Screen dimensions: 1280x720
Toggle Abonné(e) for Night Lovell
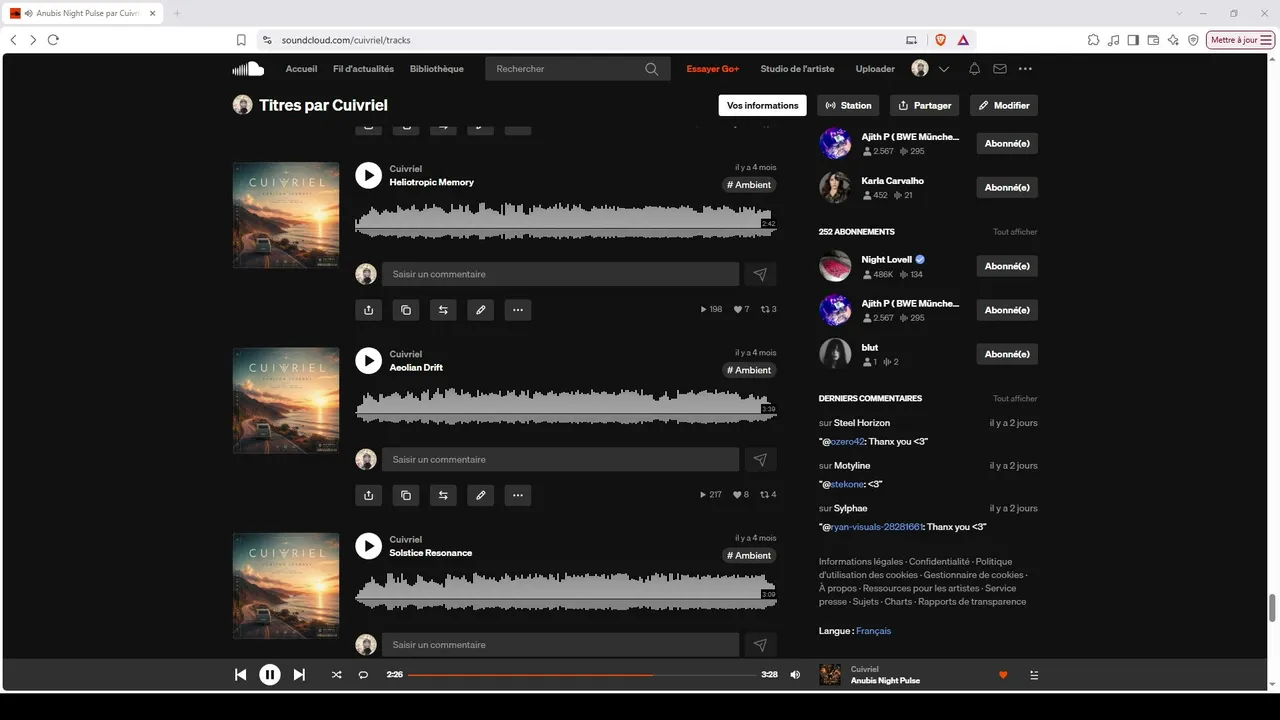coord(1007,266)
